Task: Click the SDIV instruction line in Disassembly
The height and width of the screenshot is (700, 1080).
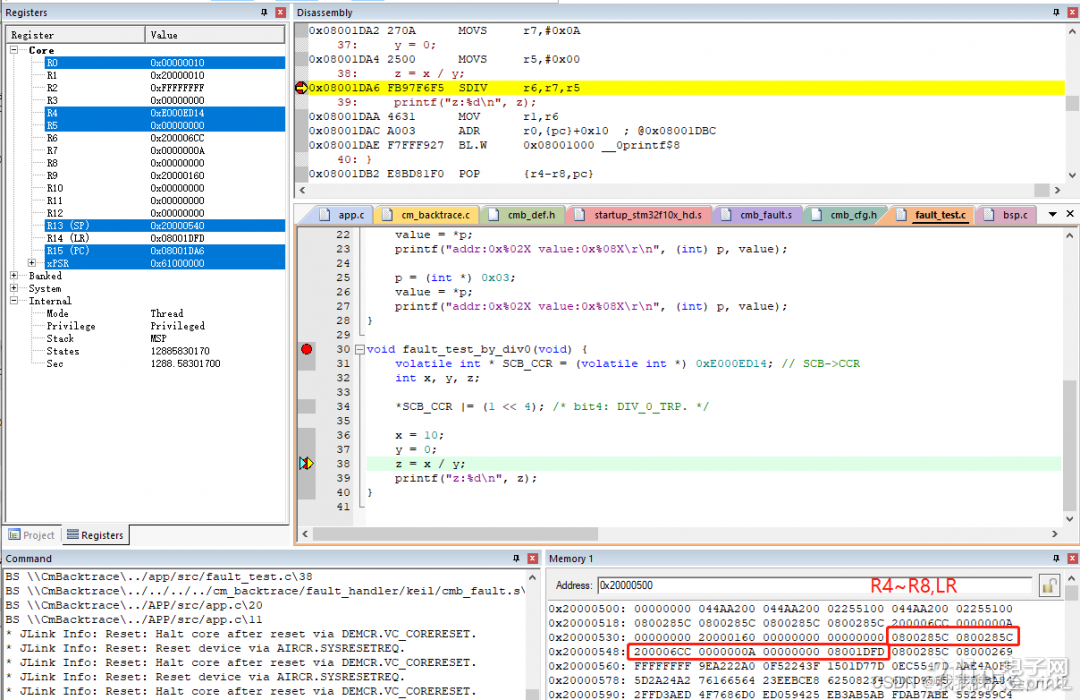Action: click(685, 88)
